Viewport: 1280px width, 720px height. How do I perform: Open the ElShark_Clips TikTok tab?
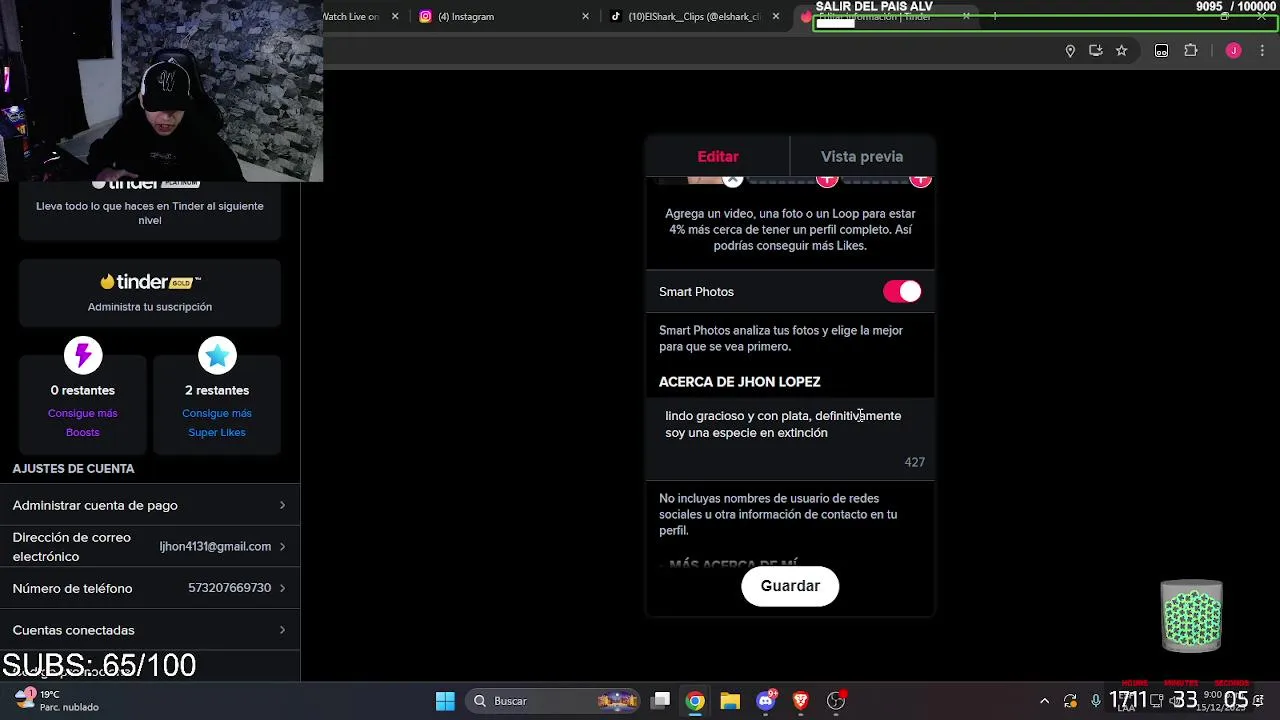(694, 16)
